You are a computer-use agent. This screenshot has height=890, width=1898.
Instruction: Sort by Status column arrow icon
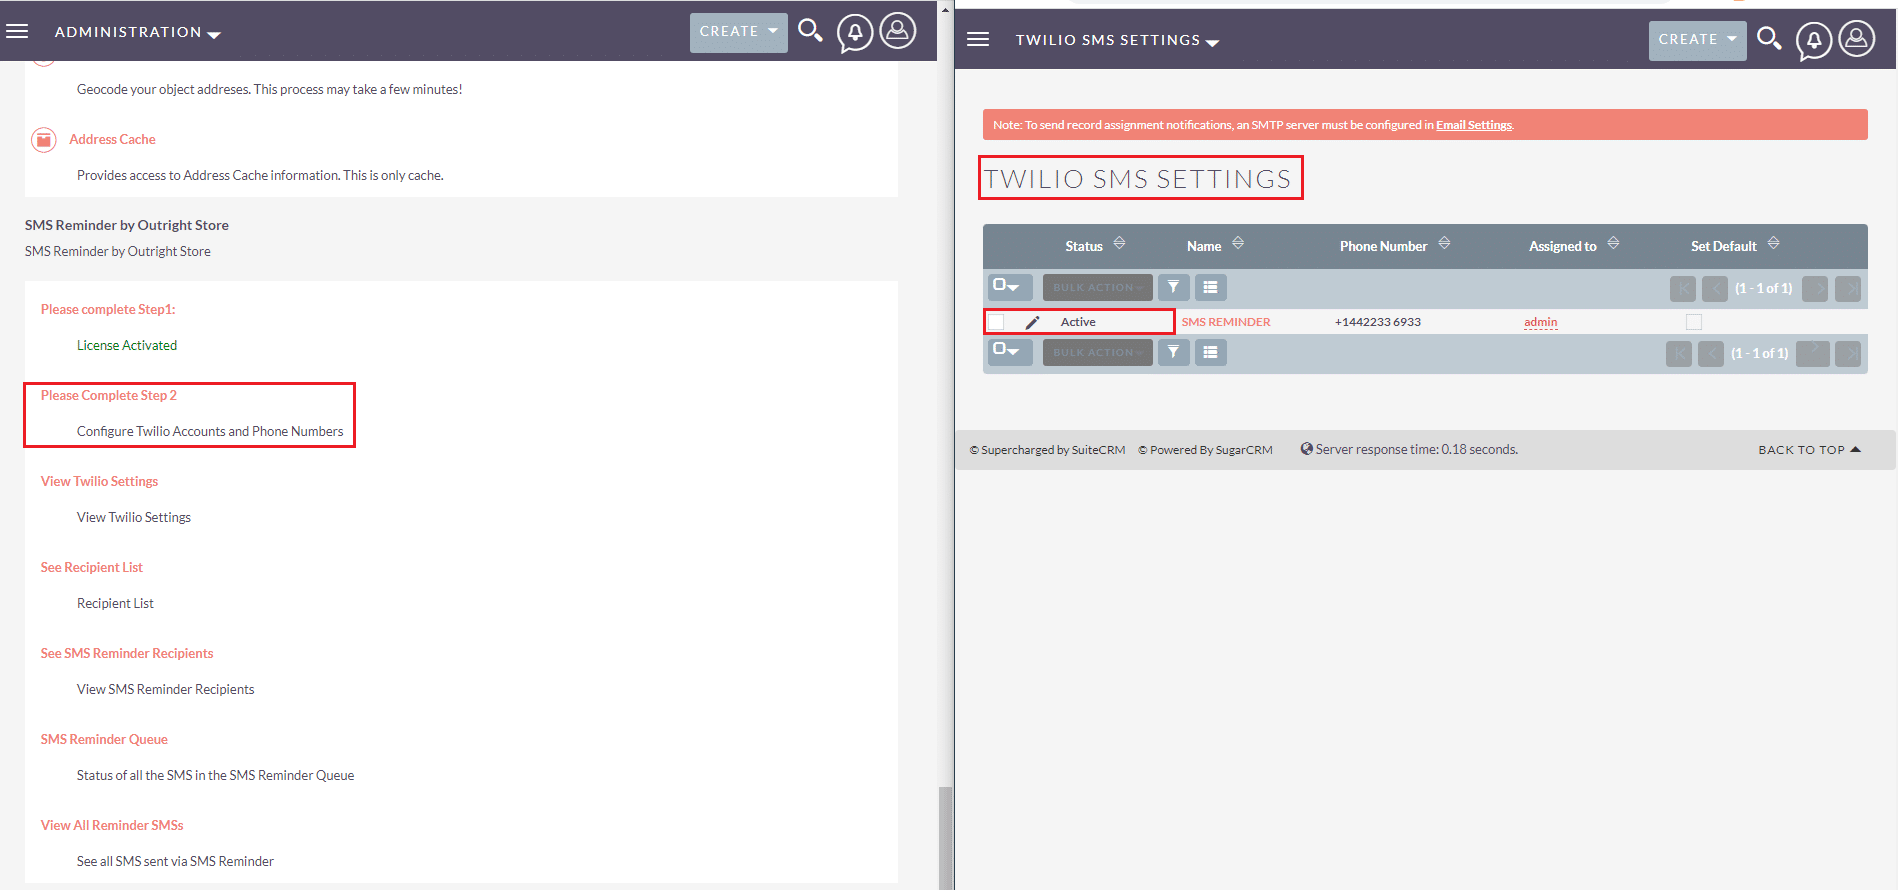1119,243
